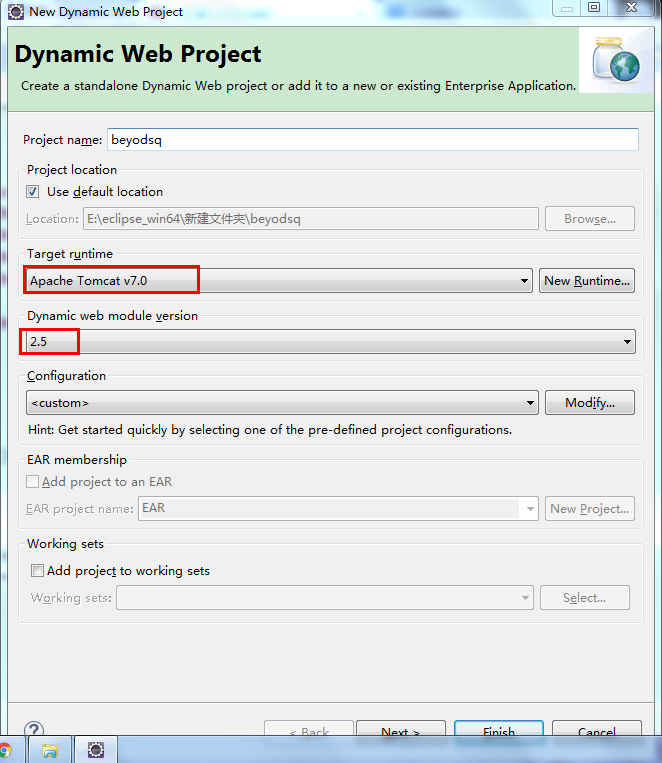
Task: Click the Modify... button
Action: [x=589, y=402]
